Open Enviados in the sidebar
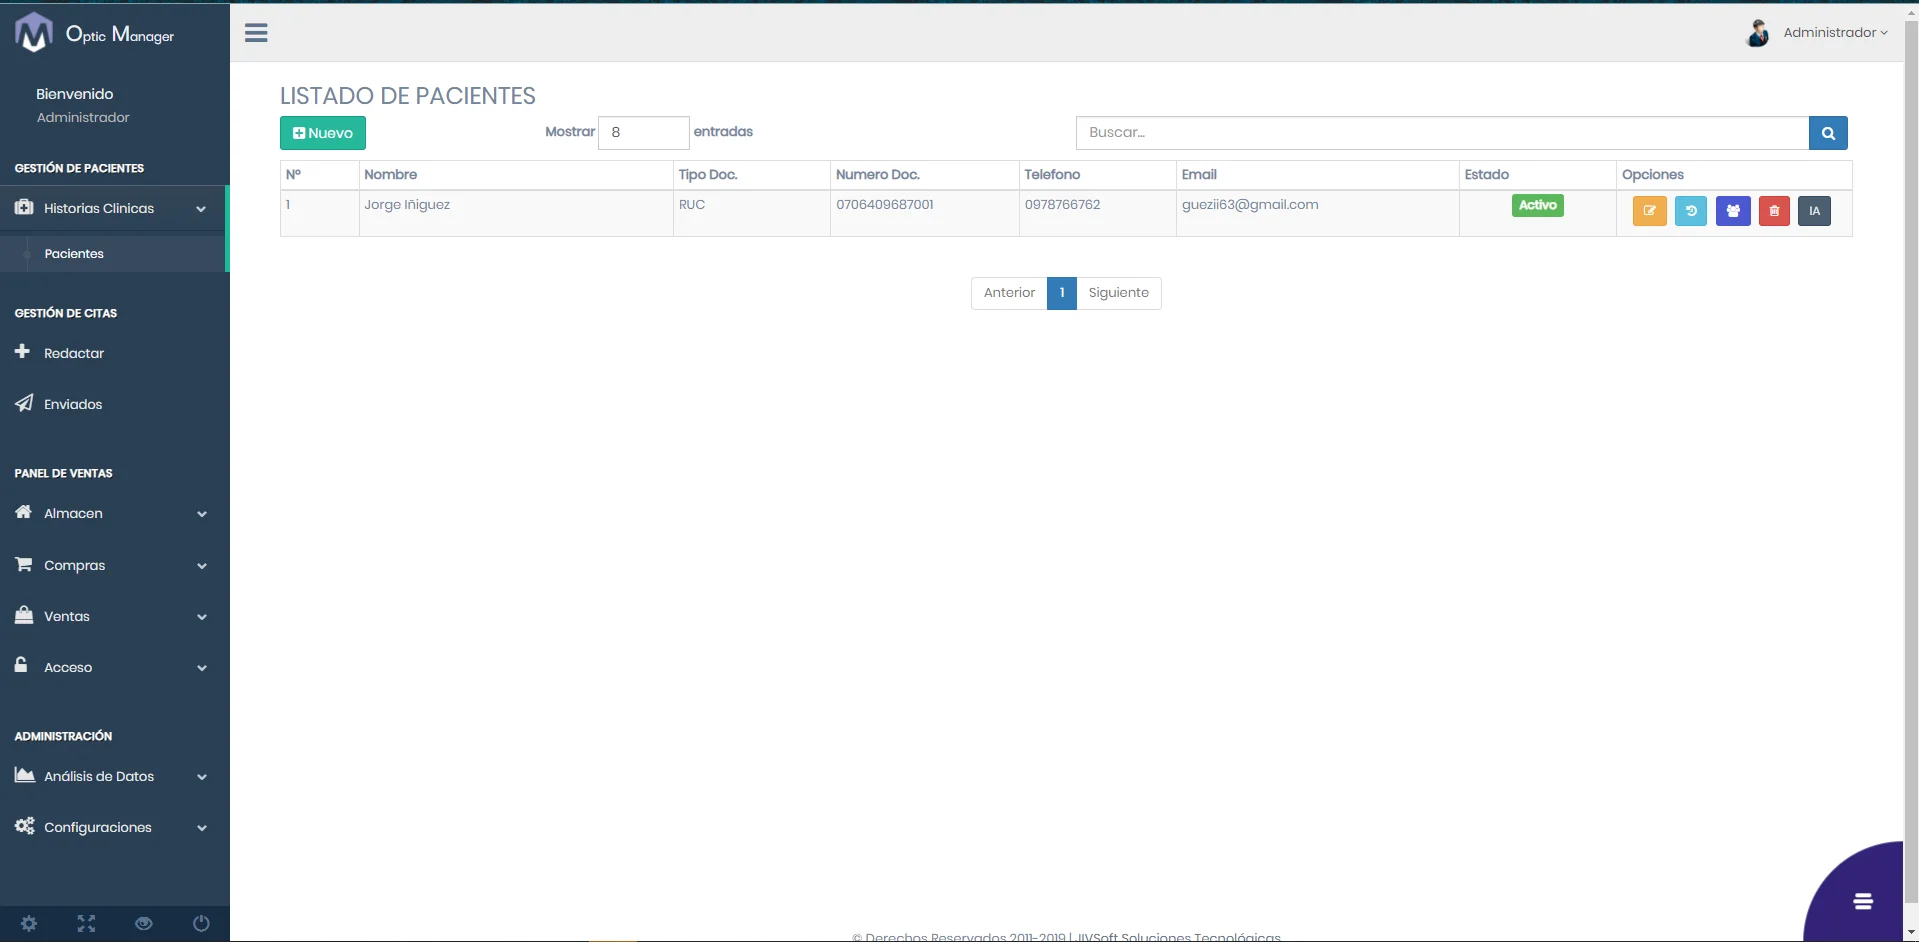 pyautogui.click(x=73, y=404)
